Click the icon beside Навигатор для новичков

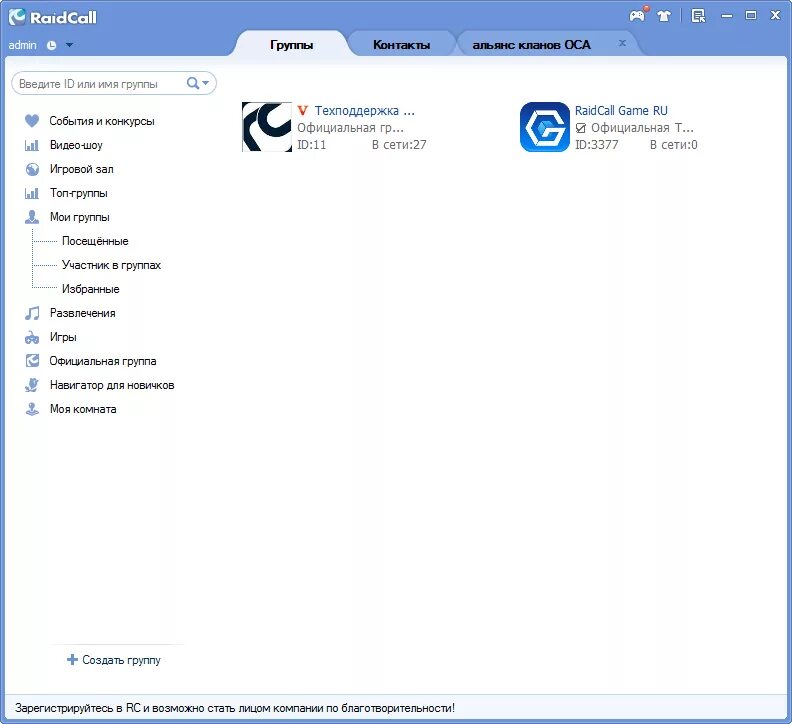tap(32, 385)
